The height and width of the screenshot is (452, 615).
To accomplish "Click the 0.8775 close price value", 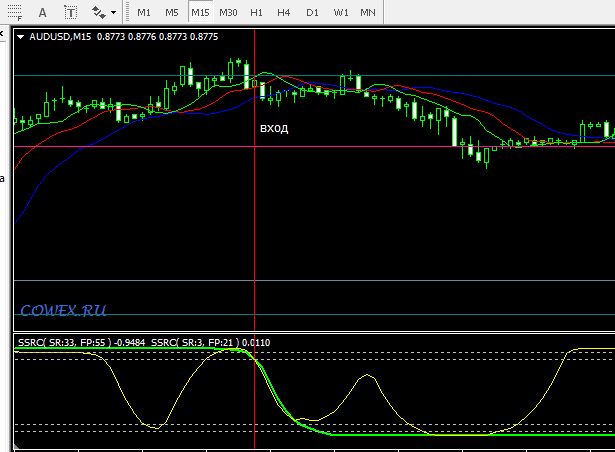I will pyautogui.click(x=204, y=36).
